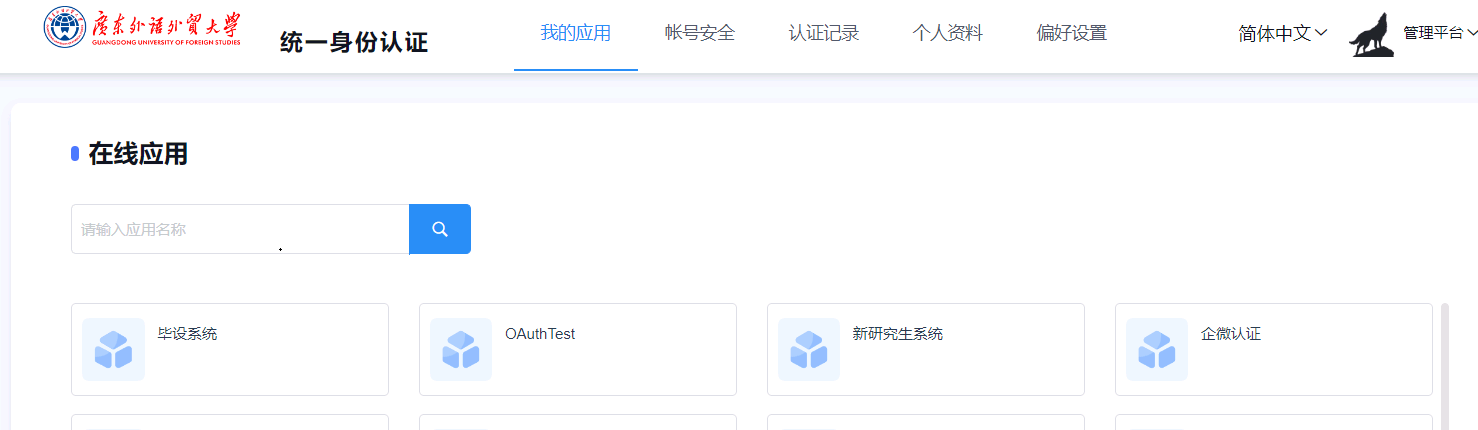
Task: Launch OAuthTest via its name text
Action: pos(540,334)
